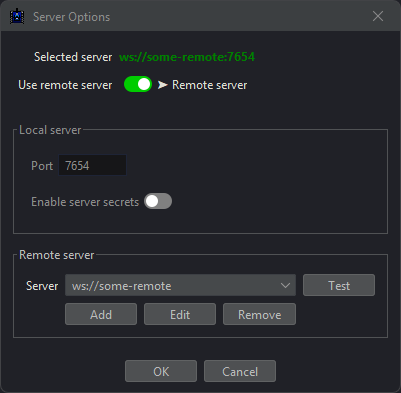Enable server secrets toggle
This screenshot has width=401, height=393.
[x=158, y=201]
